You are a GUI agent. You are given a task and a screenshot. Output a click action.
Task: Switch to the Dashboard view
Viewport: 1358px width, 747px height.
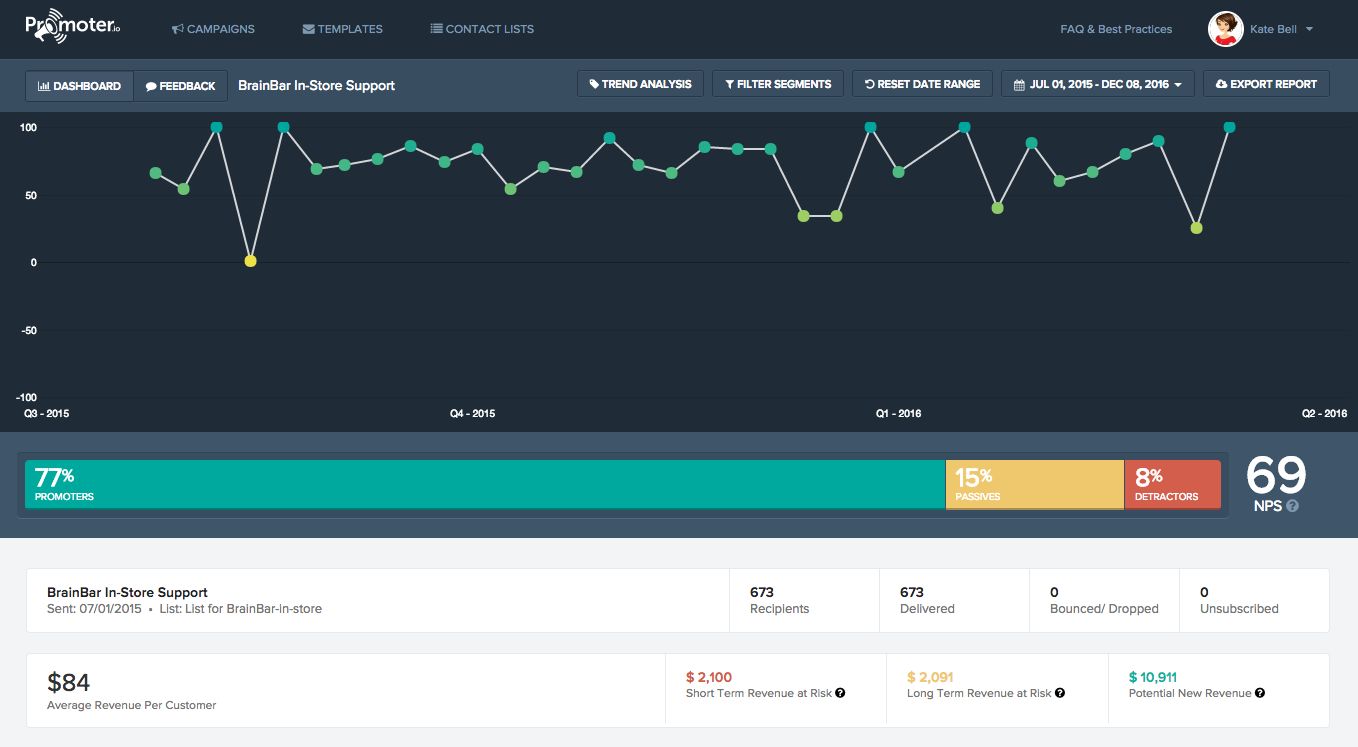[79, 86]
